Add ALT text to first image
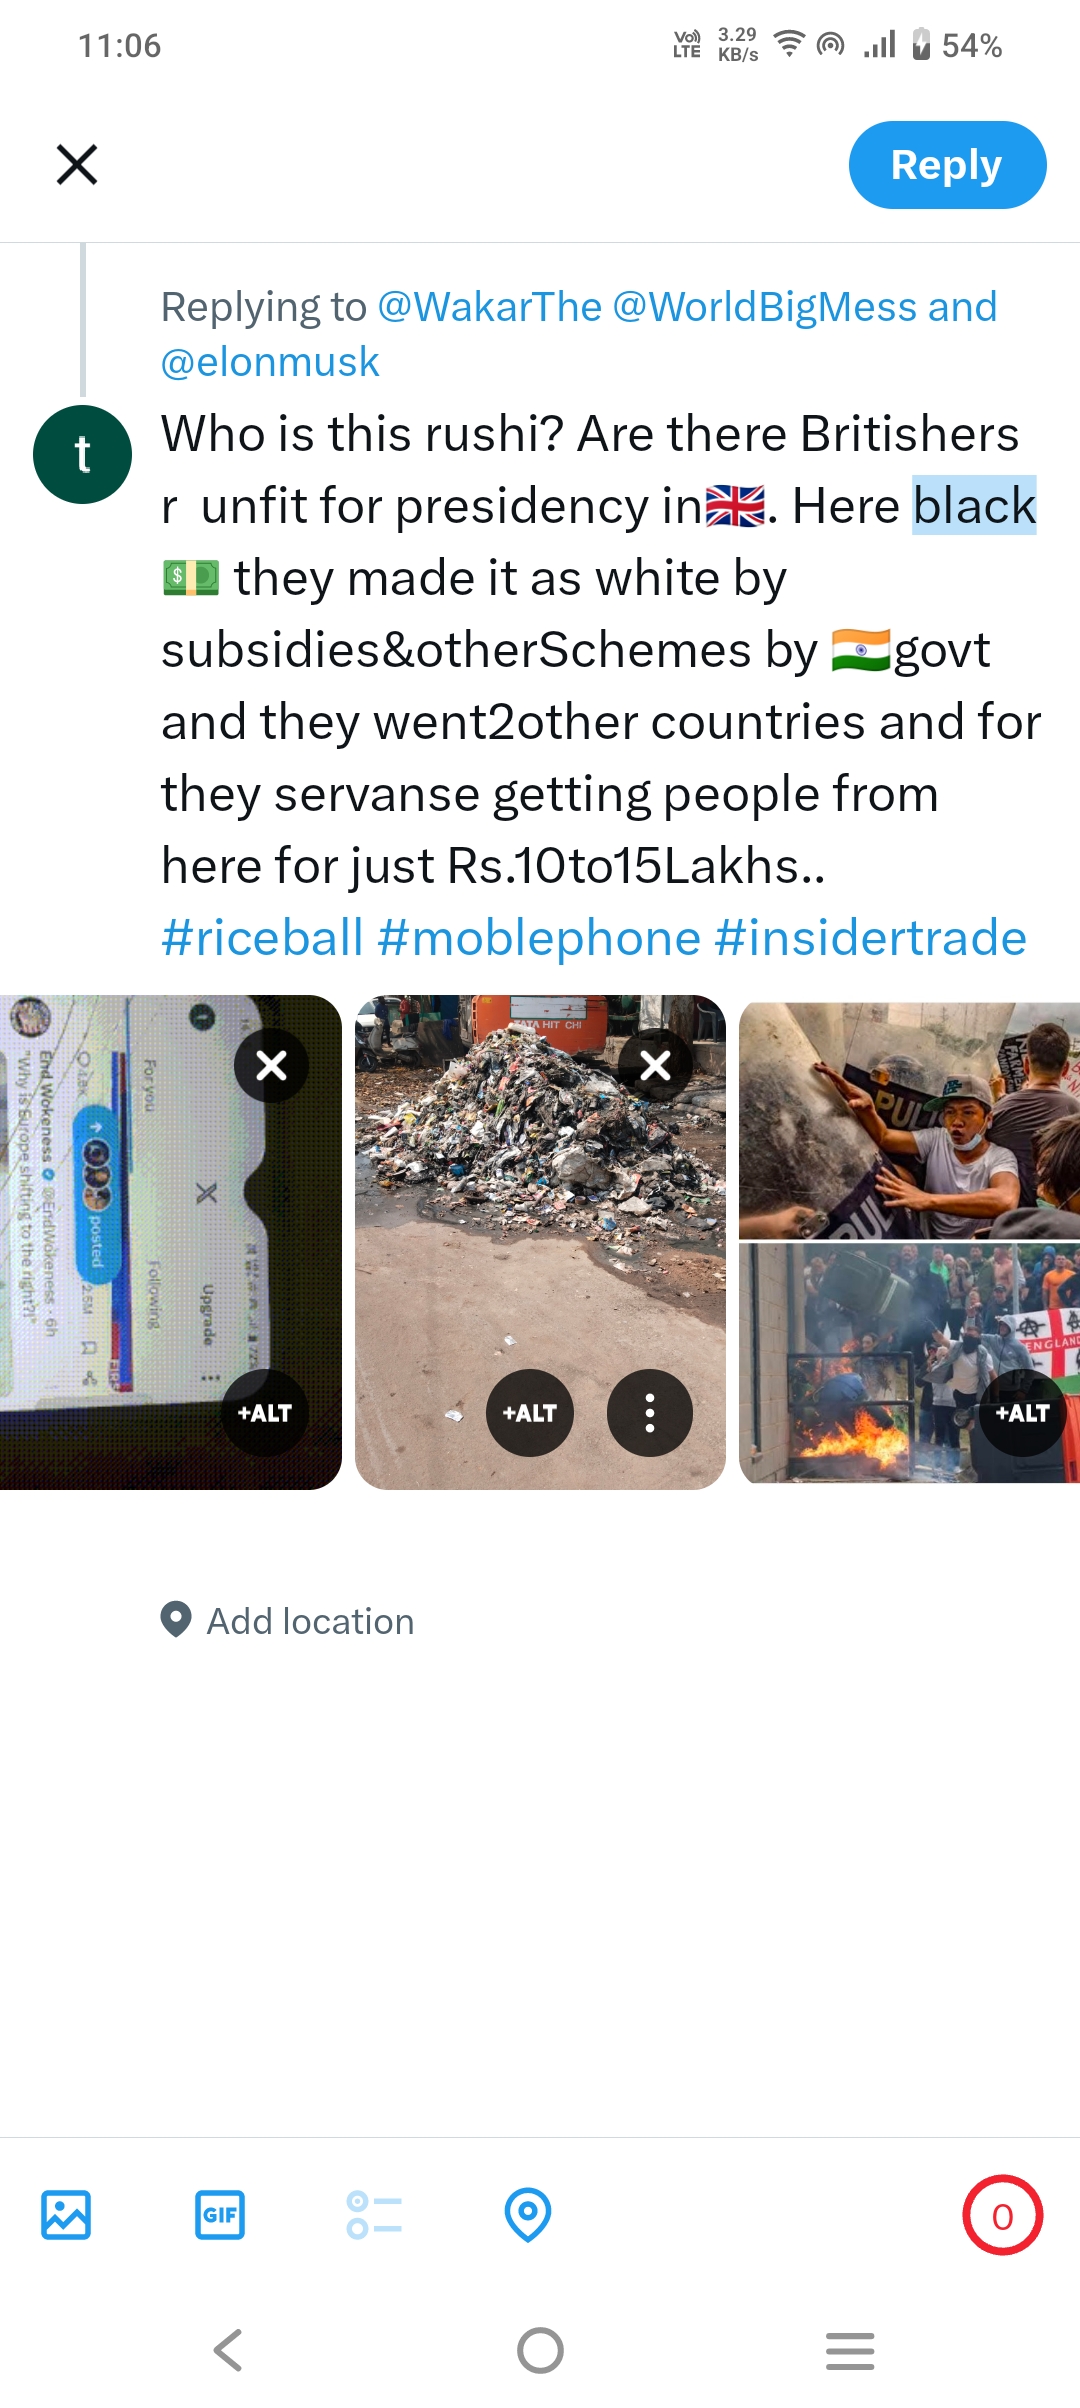The height and width of the screenshot is (2408, 1080). click(x=264, y=1413)
